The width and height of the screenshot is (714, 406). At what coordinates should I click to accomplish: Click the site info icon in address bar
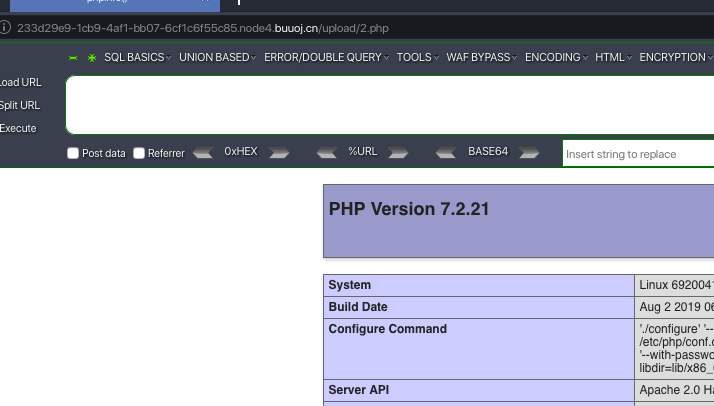pyautogui.click(x=5, y=27)
